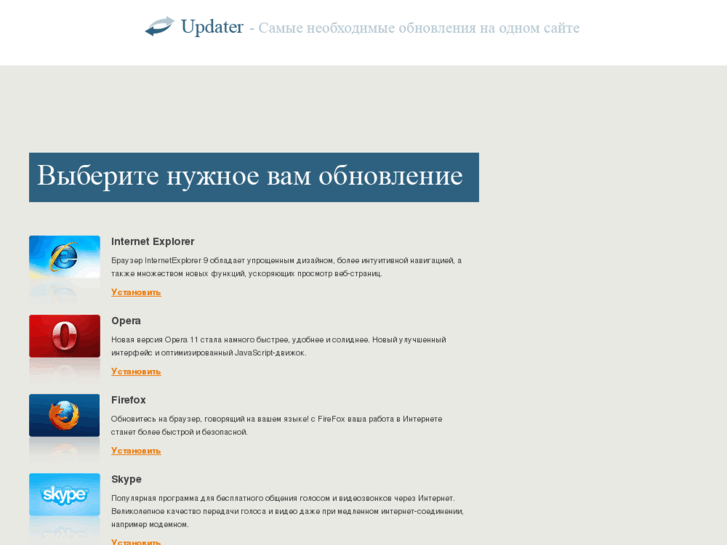Click the 'Opera' heading
727x545 pixels.
click(x=126, y=321)
